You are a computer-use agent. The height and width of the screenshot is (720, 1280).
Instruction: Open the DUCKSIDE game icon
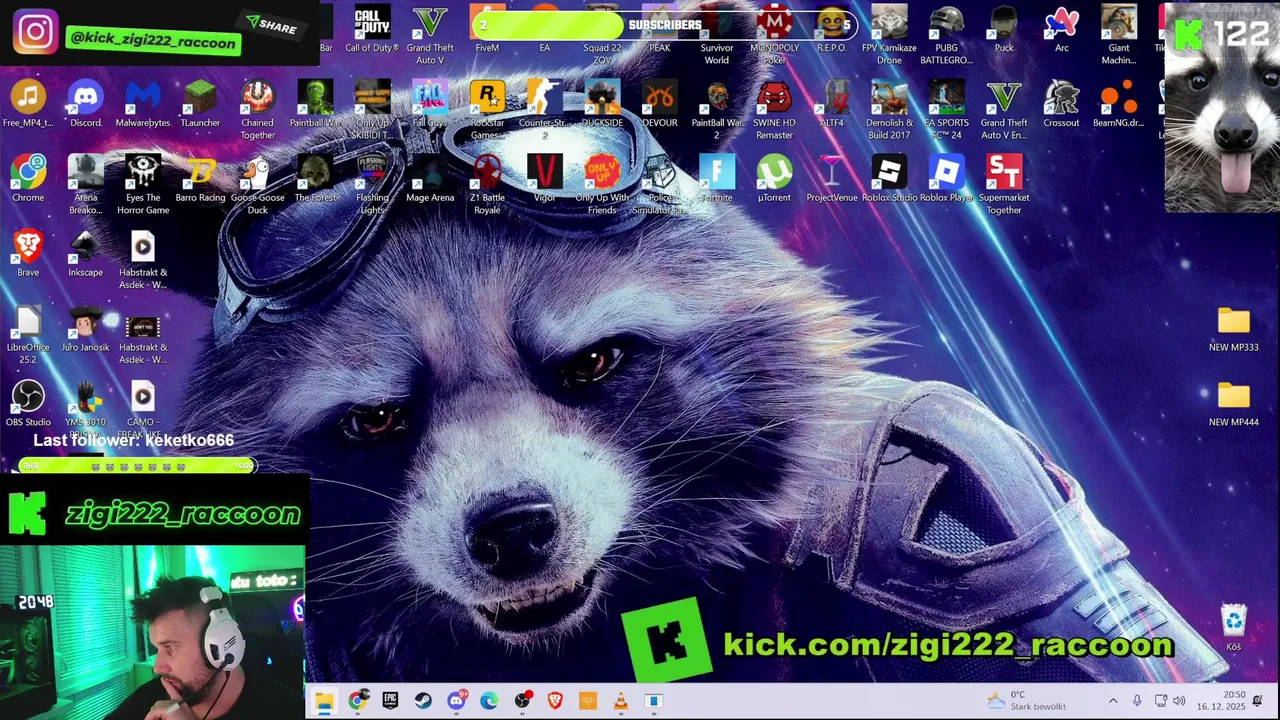[602, 104]
